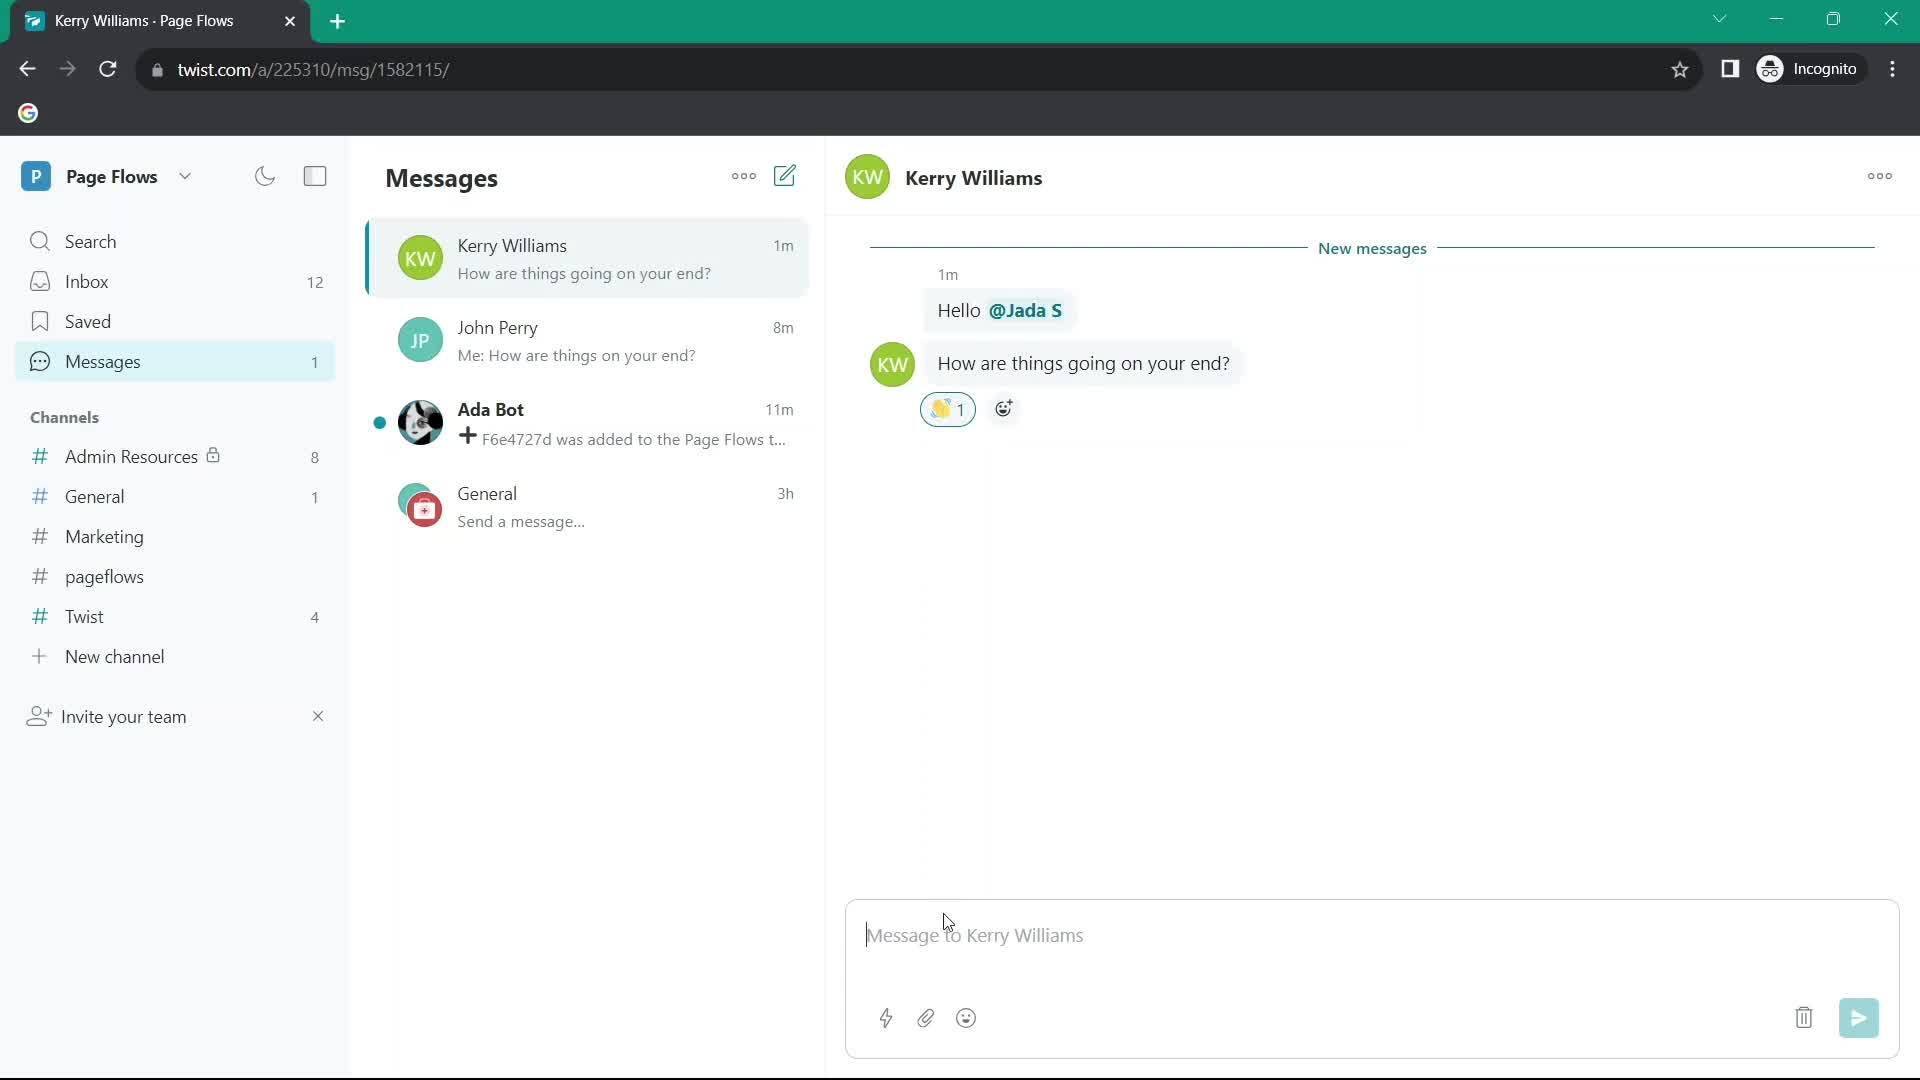Send the message
Image resolution: width=1920 pixels, height=1080 pixels.
[1859, 1018]
